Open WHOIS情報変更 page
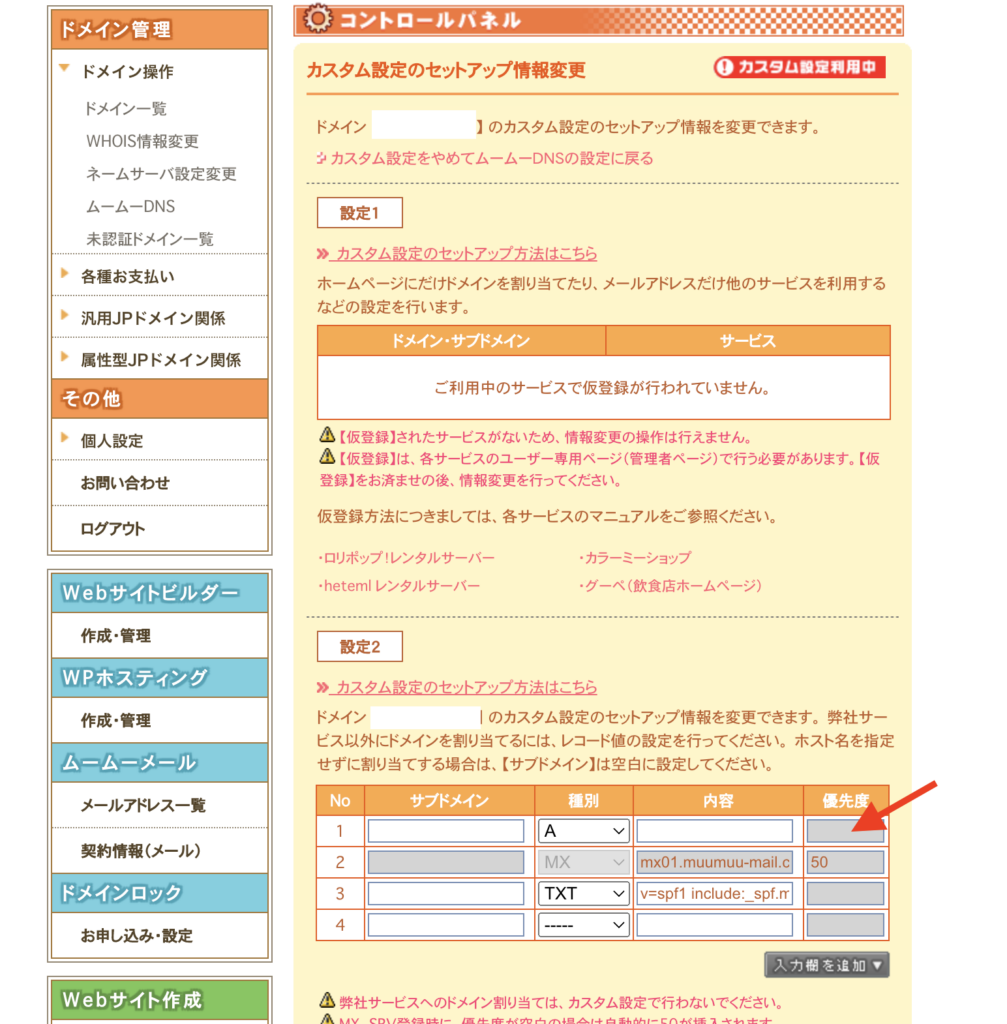The image size is (1007, 1024). pyautogui.click(x=142, y=141)
